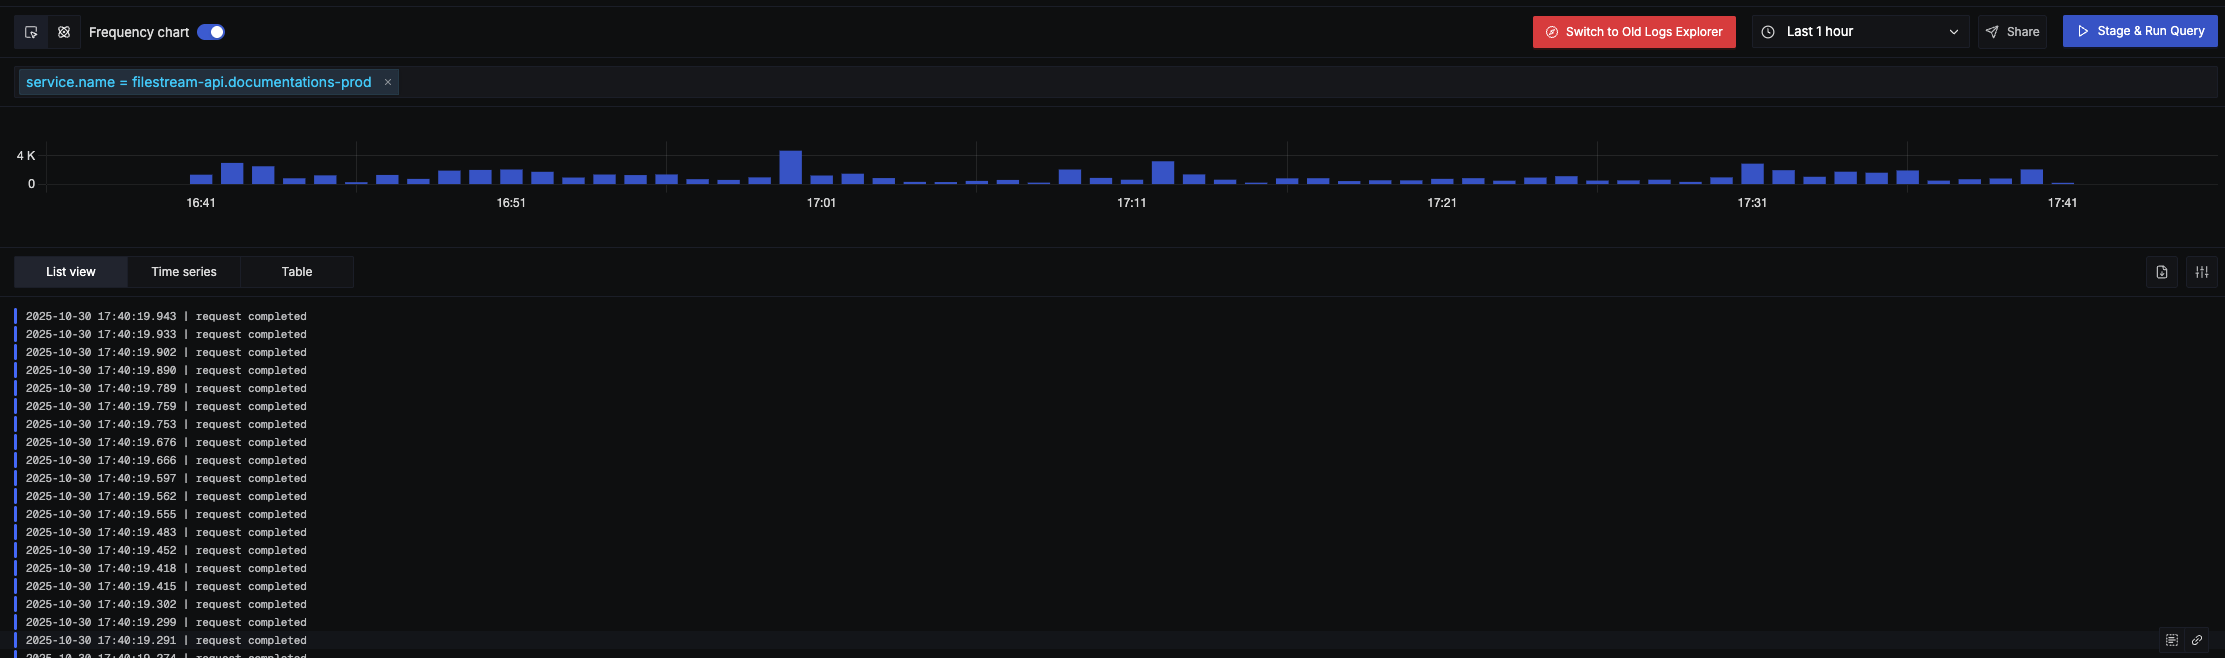The image size is (2225, 658).
Task: Switch to the Time series tab
Action: tap(184, 272)
